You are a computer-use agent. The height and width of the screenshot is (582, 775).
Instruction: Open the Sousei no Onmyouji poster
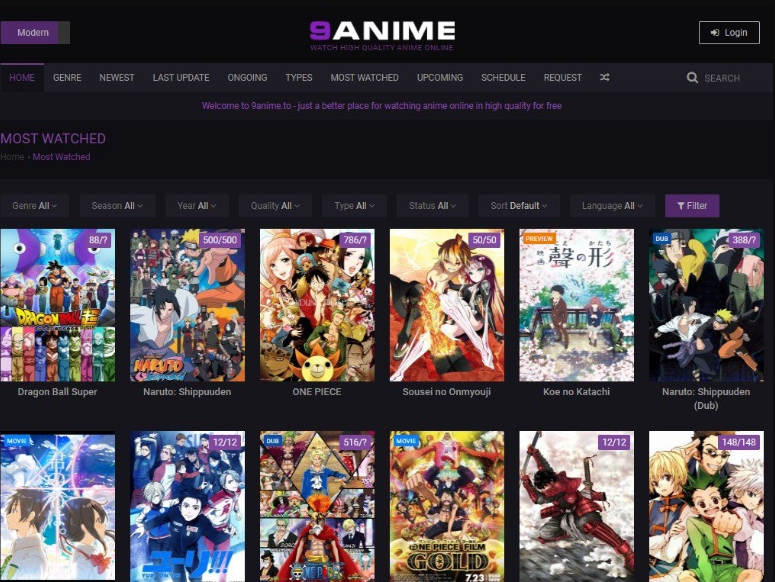coord(447,305)
